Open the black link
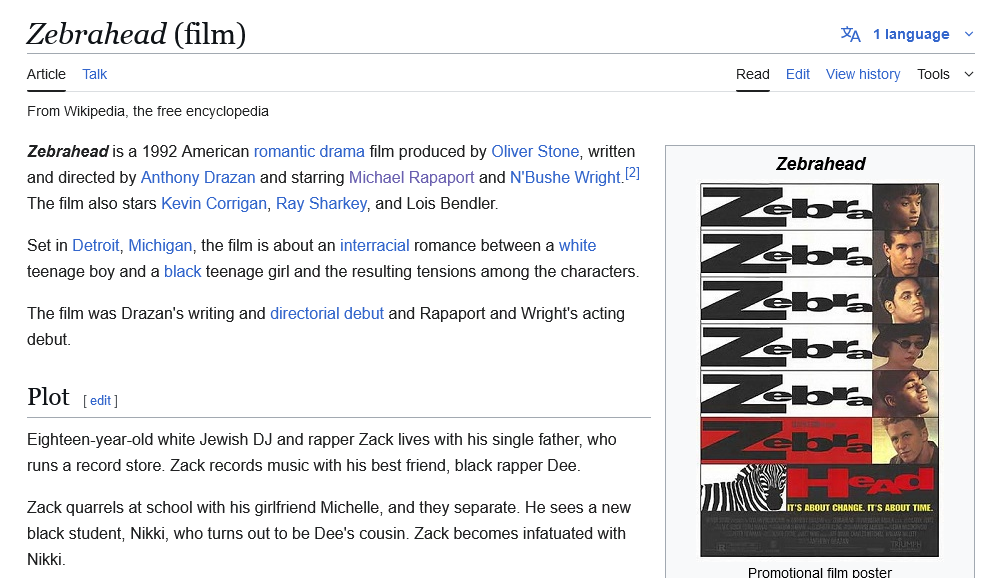Image resolution: width=987 pixels, height=578 pixels. click(183, 271)
